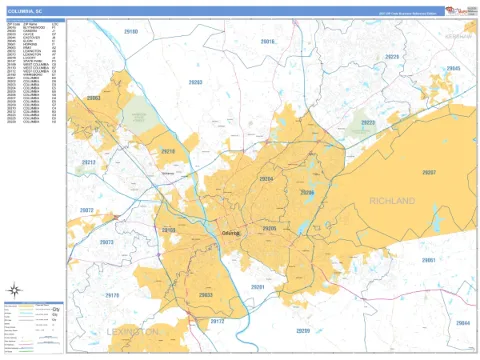Select ZIP label 29212

pyautogui.click(x=89, y=162)
